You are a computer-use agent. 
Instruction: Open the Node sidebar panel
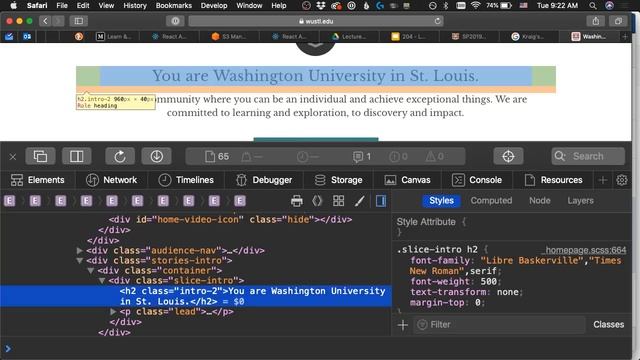540,201
